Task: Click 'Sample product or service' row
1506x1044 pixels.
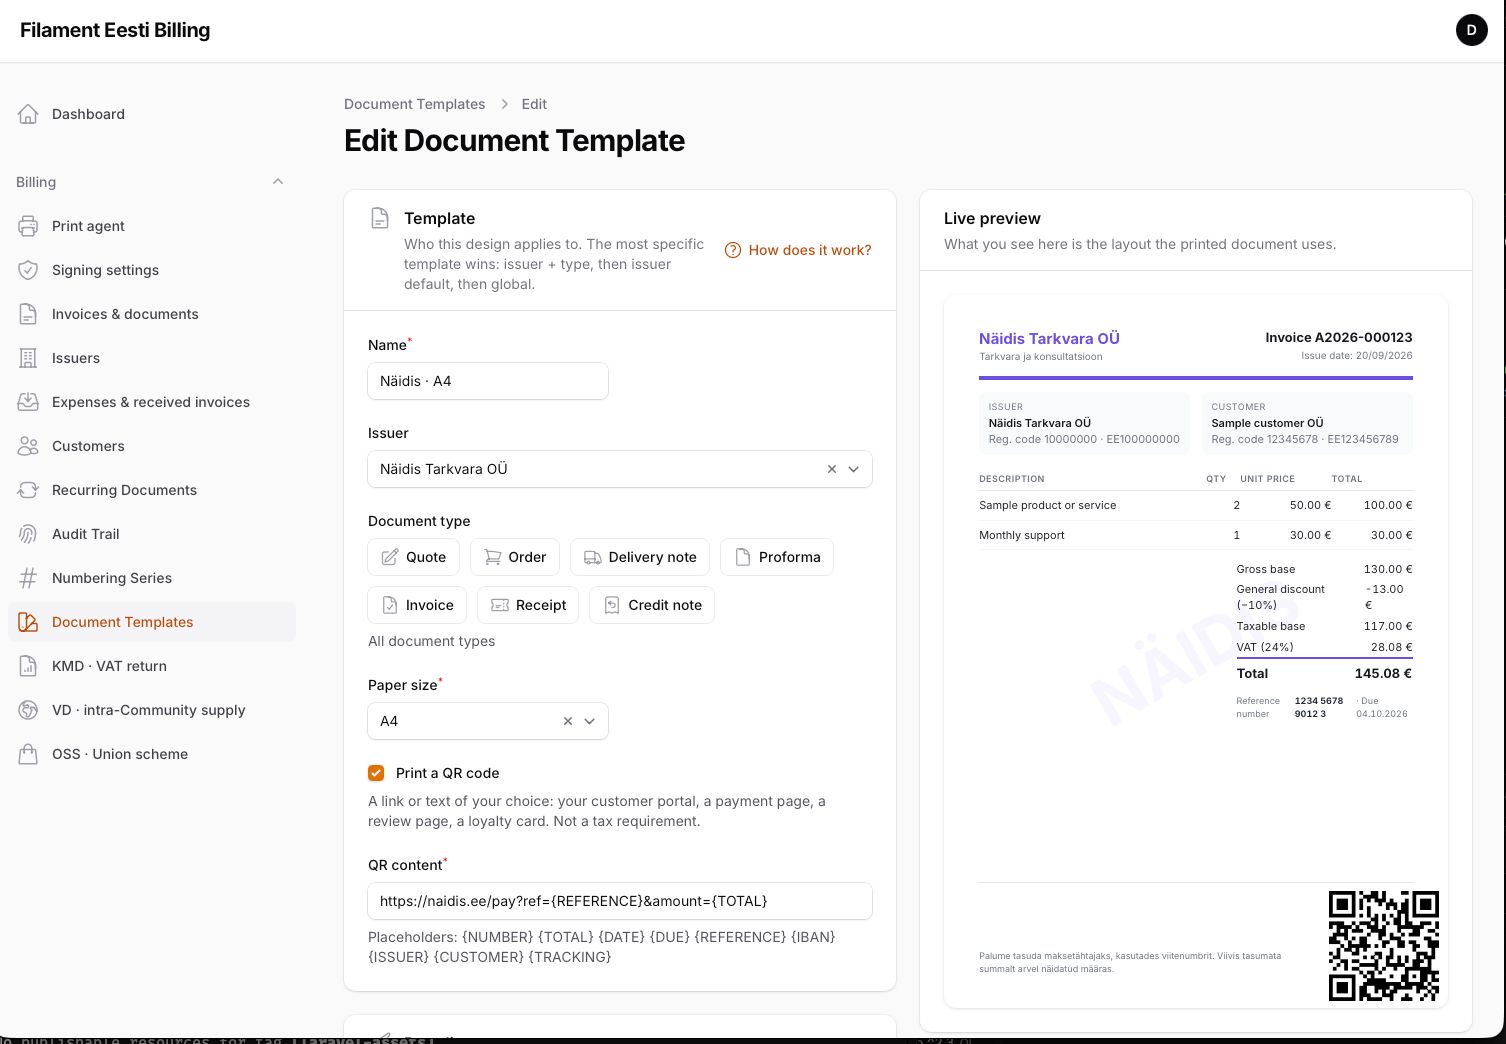Action: pos(1196,505)
